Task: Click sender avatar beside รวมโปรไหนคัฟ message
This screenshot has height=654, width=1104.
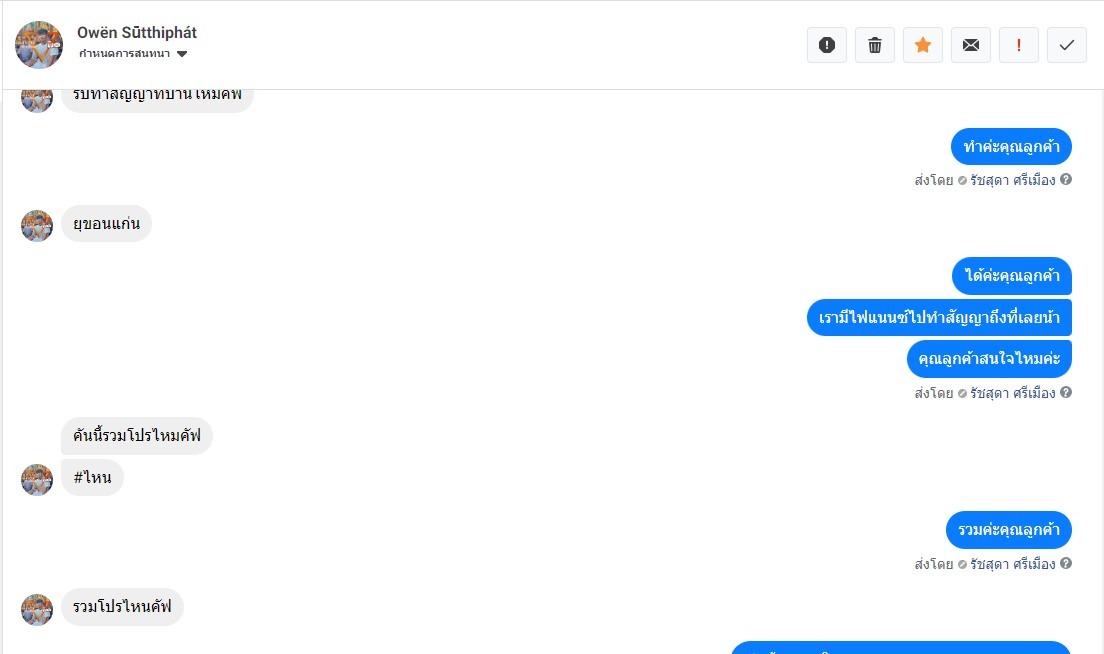Action: coord(37,610)
